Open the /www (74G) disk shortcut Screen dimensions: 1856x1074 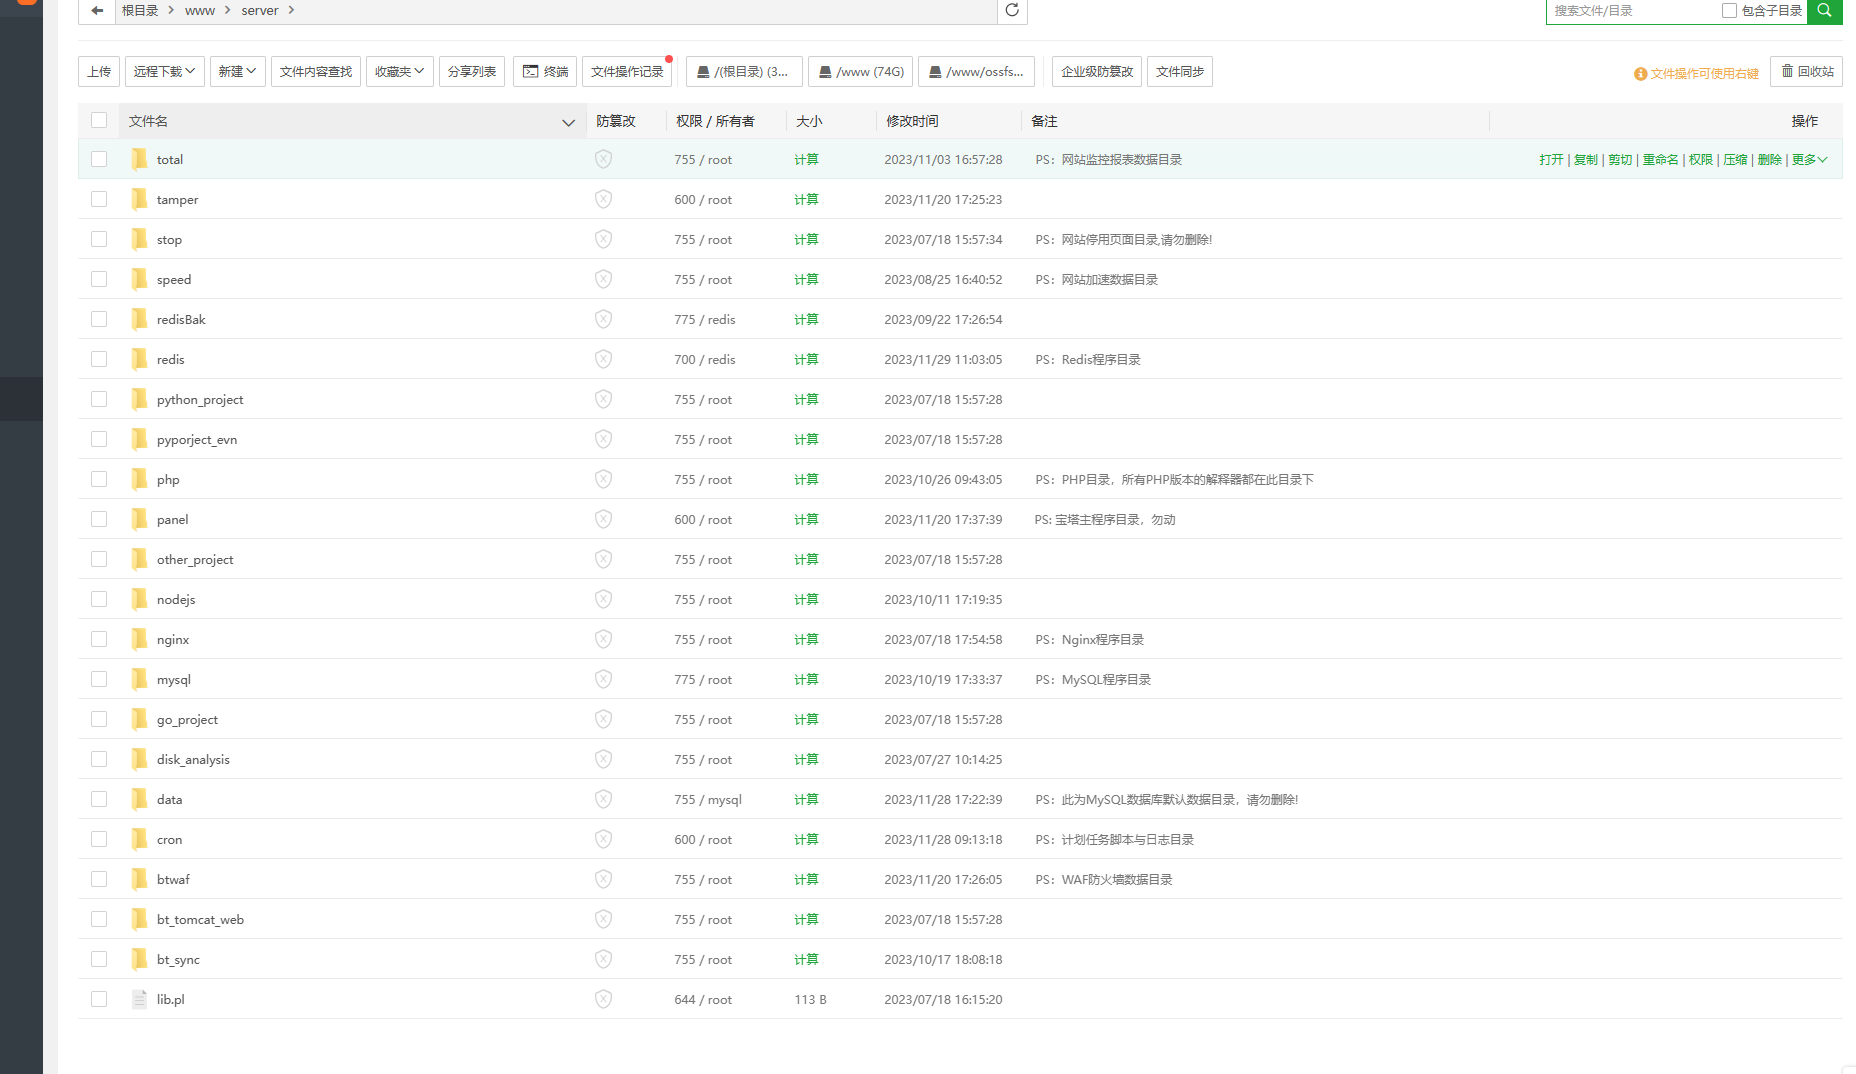pos(860,71)
